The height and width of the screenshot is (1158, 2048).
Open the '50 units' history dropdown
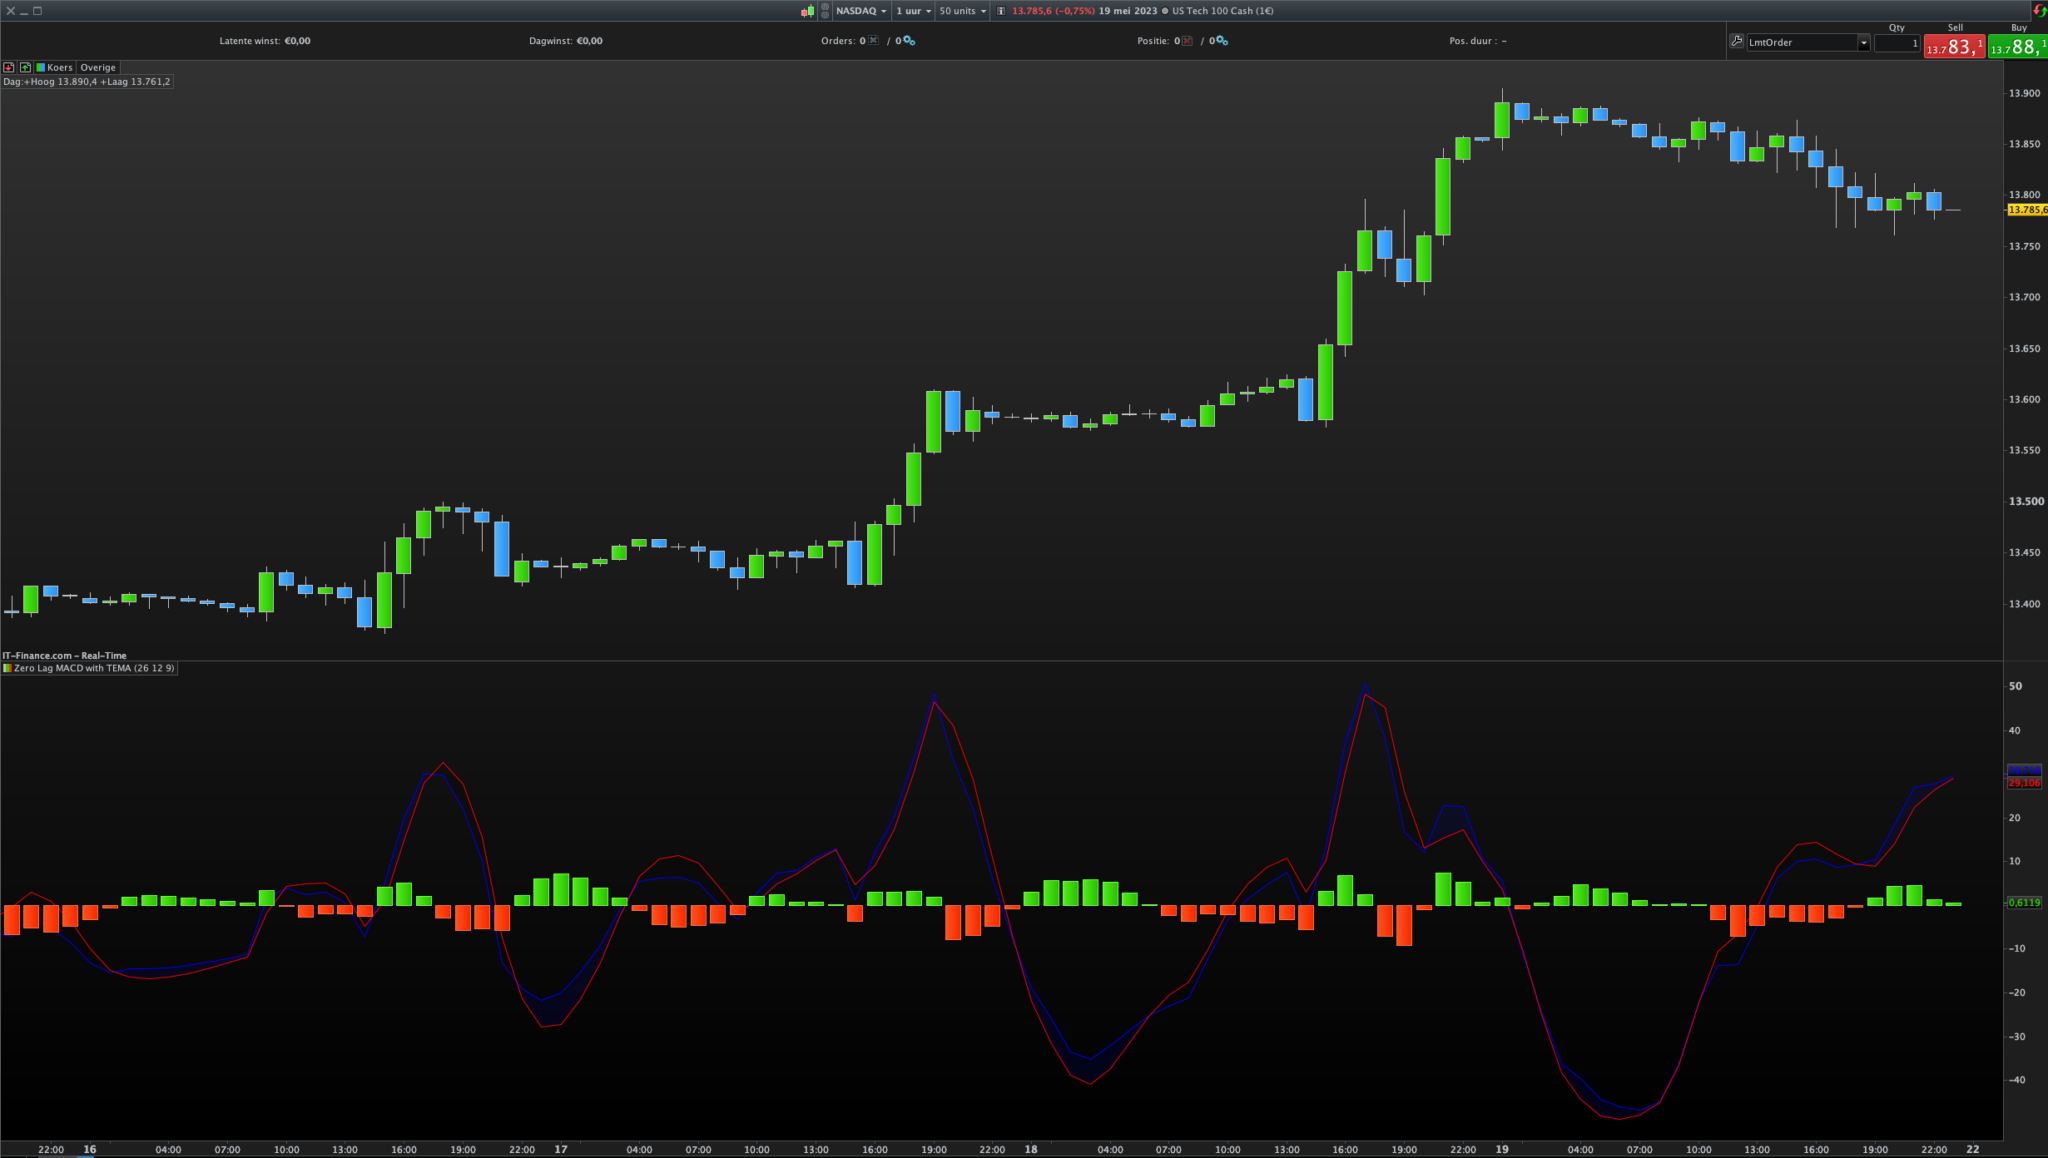click(962, 11)
